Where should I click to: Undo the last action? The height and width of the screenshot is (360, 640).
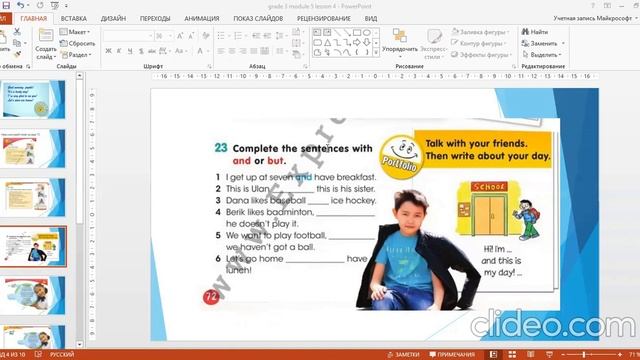pos(20,5)
